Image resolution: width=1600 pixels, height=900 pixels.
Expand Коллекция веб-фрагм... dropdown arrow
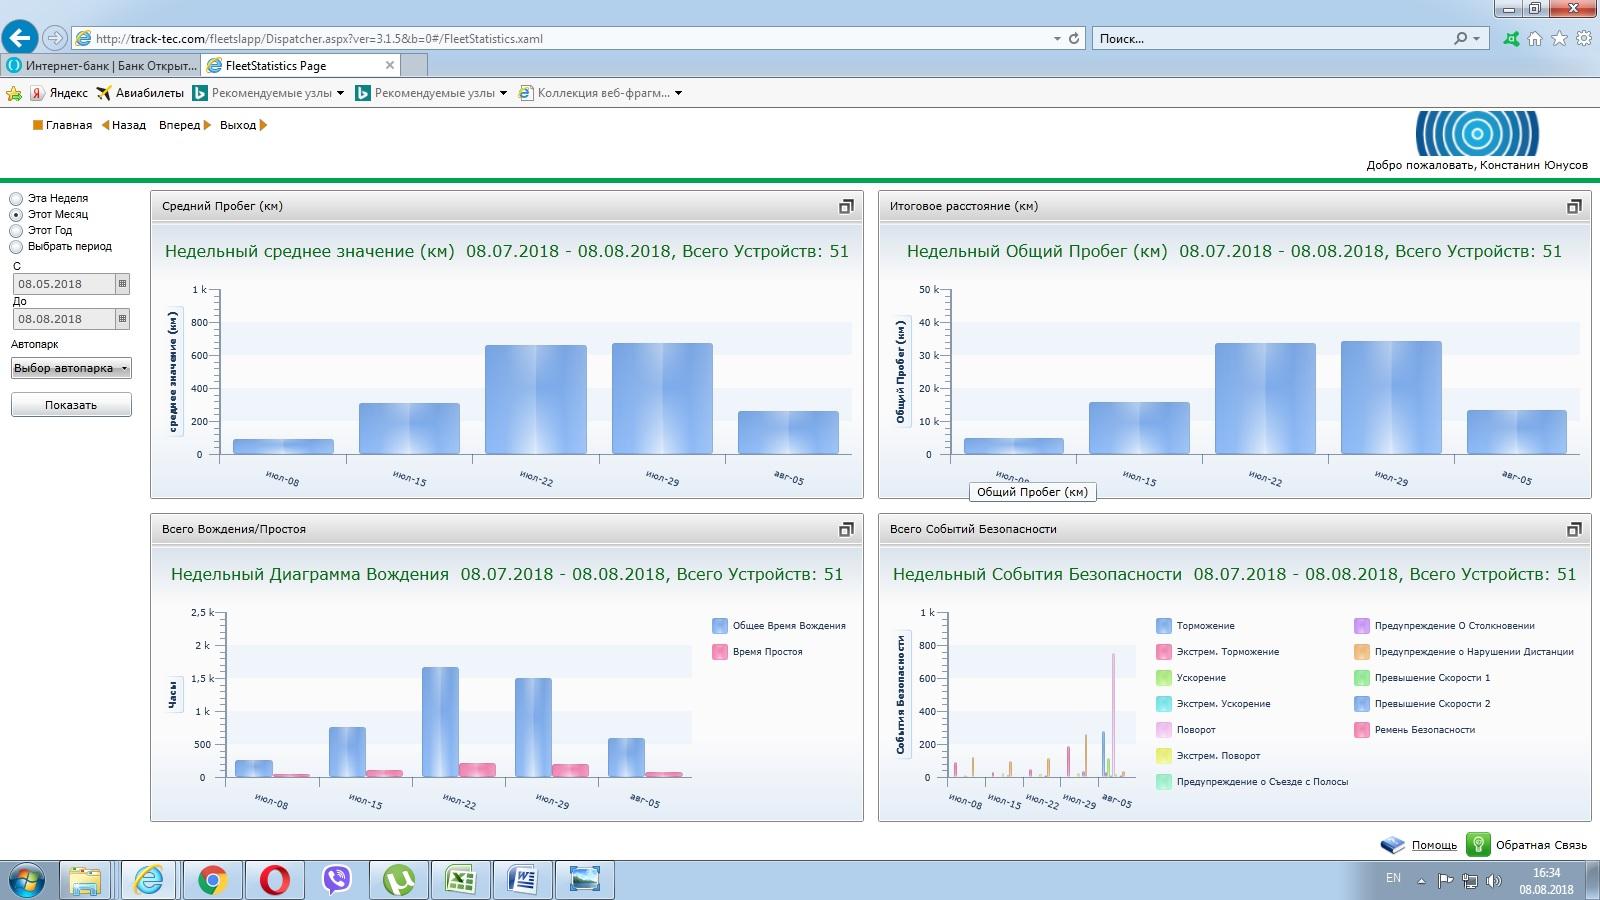678,93
